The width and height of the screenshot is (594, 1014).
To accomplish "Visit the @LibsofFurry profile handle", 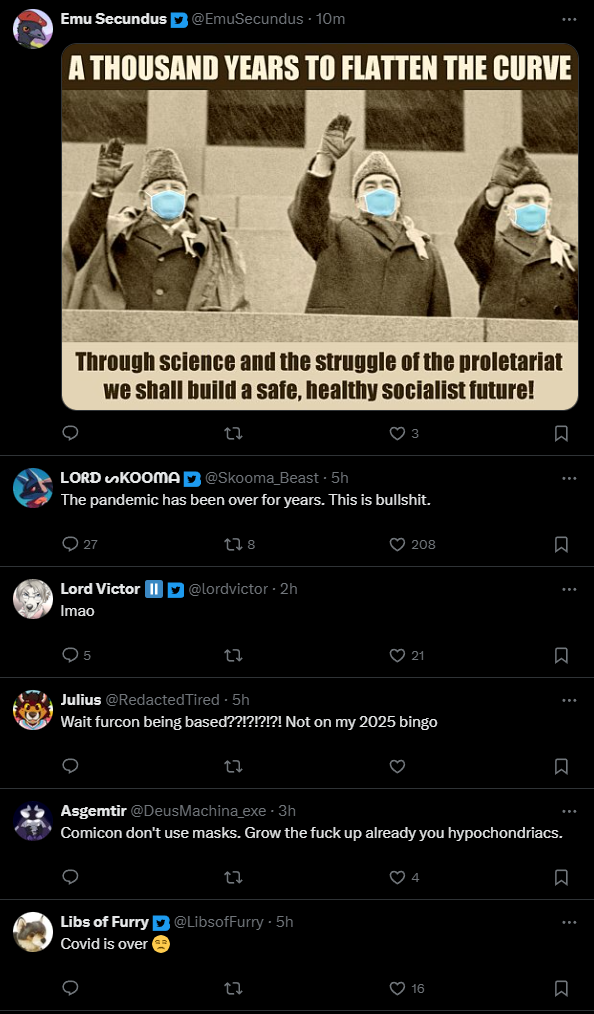I will 218,922.
